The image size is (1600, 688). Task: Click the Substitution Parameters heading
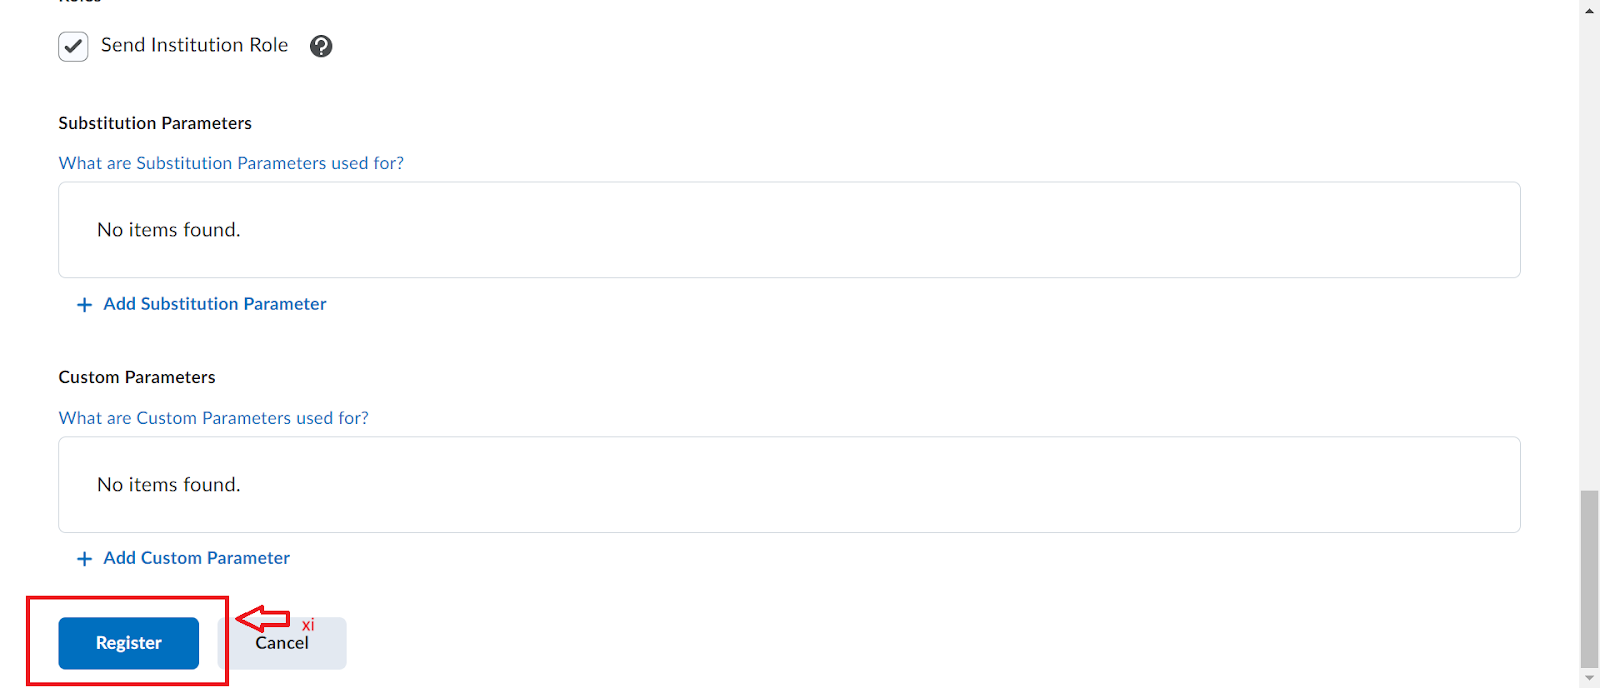(155, 123)
